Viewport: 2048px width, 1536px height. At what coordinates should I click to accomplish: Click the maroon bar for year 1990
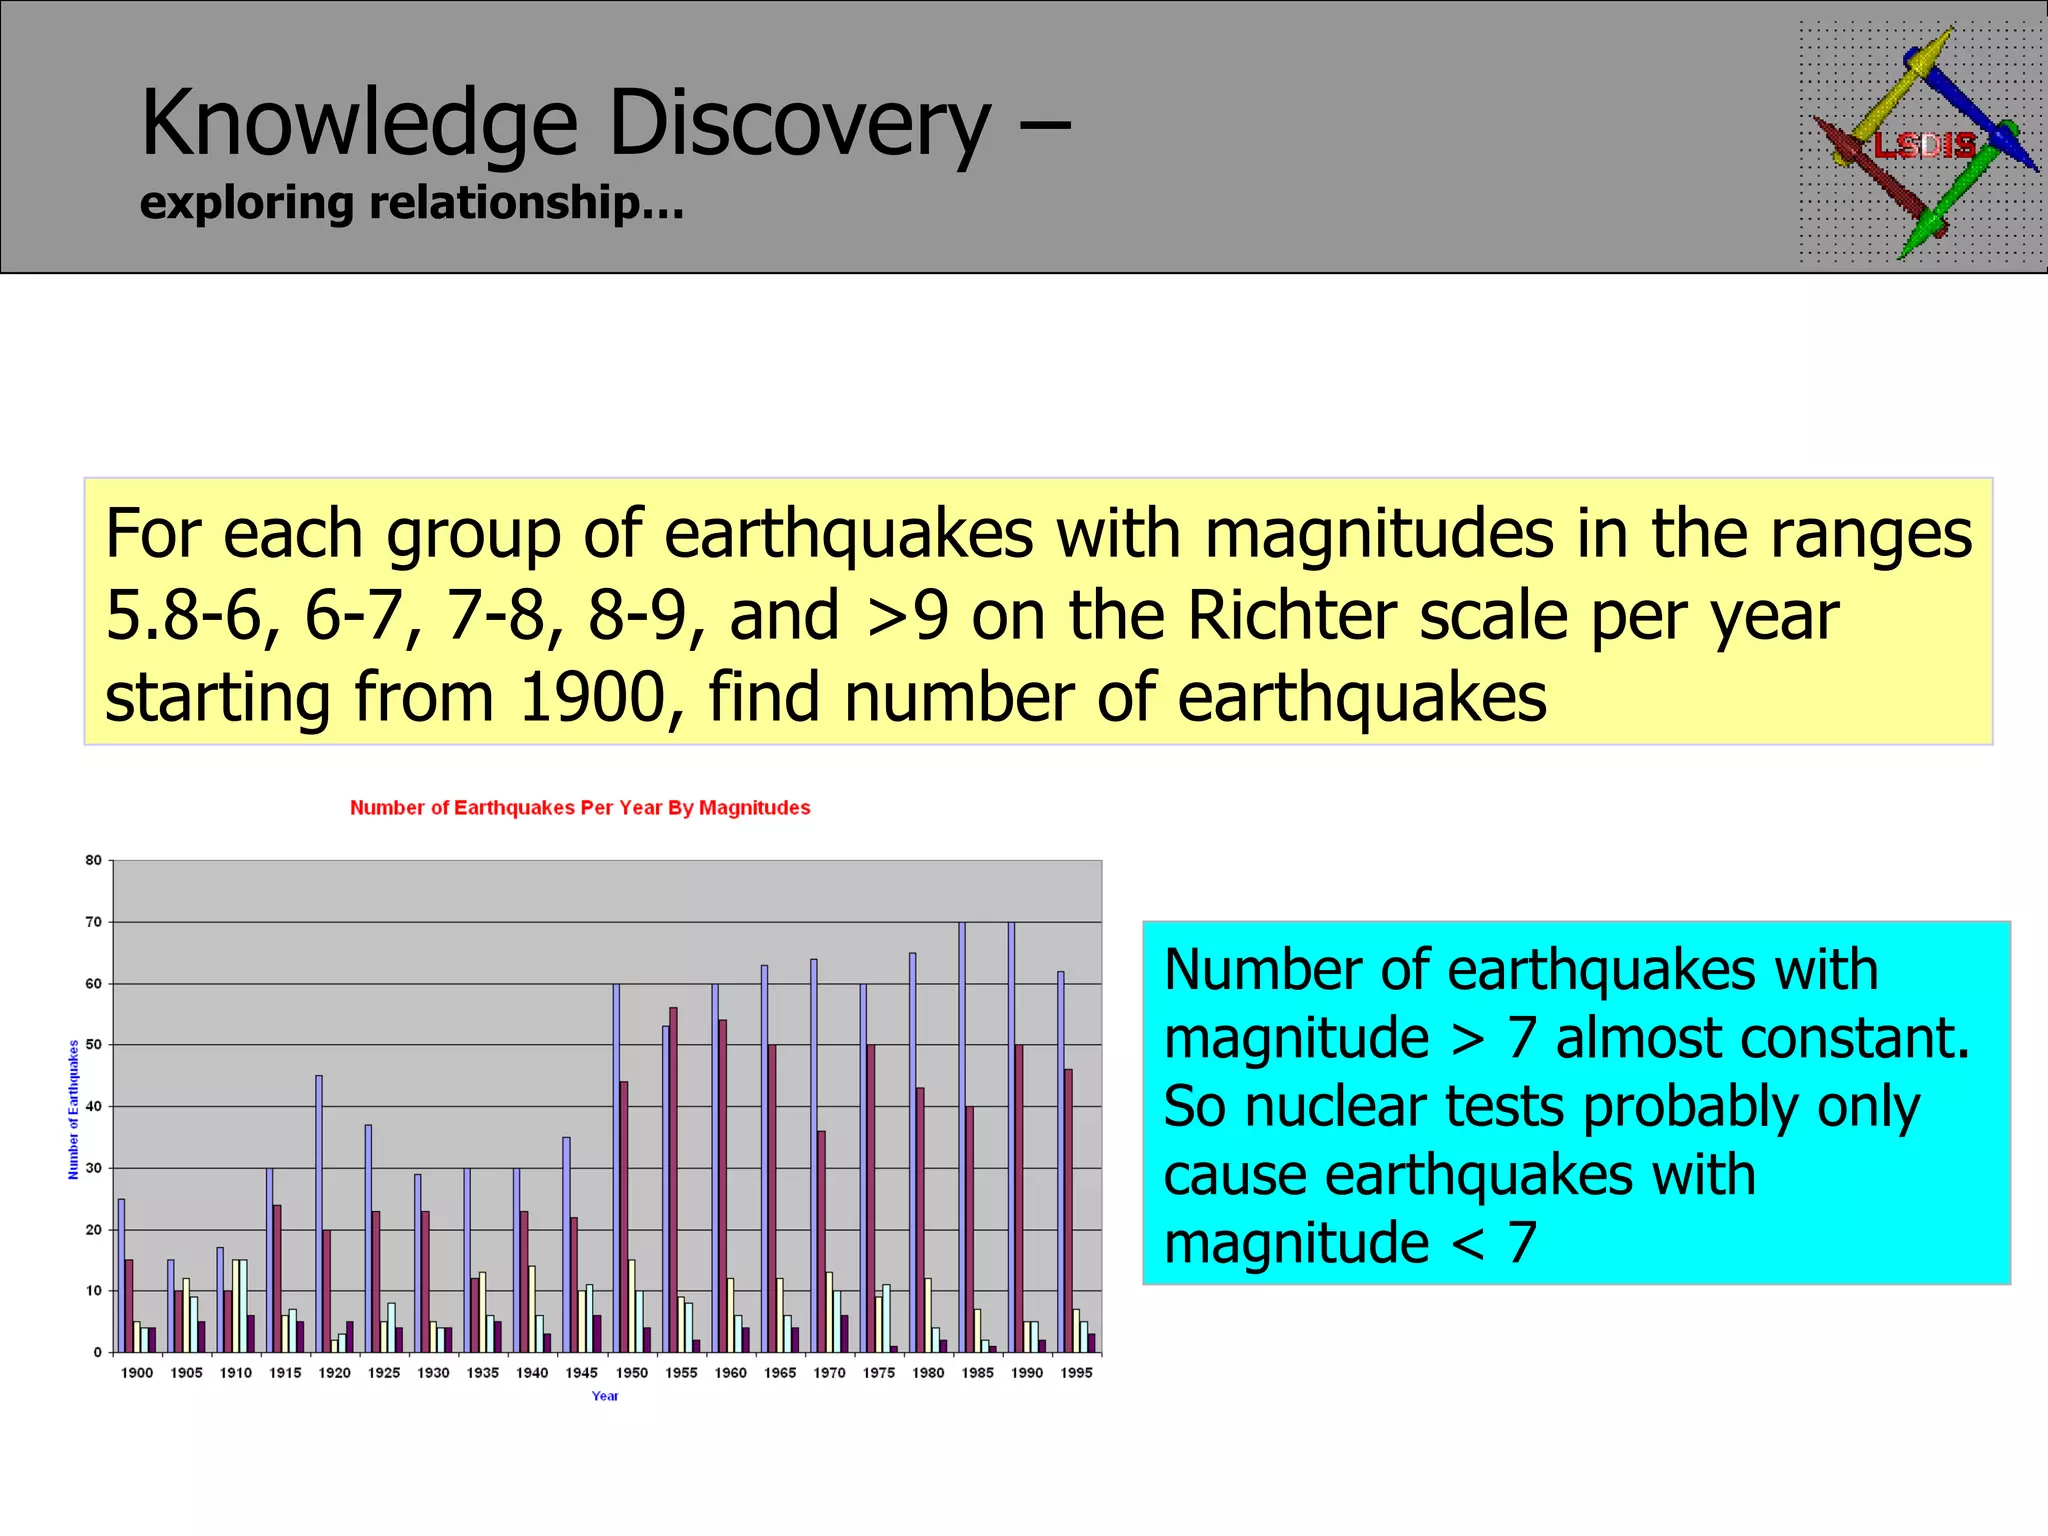[x=1019, y=1200]
